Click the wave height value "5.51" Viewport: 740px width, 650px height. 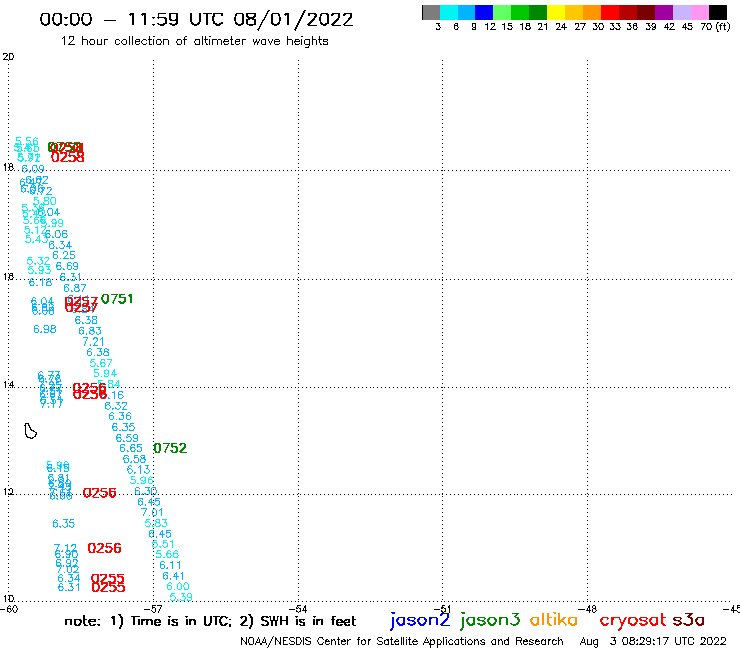[163, 544]
